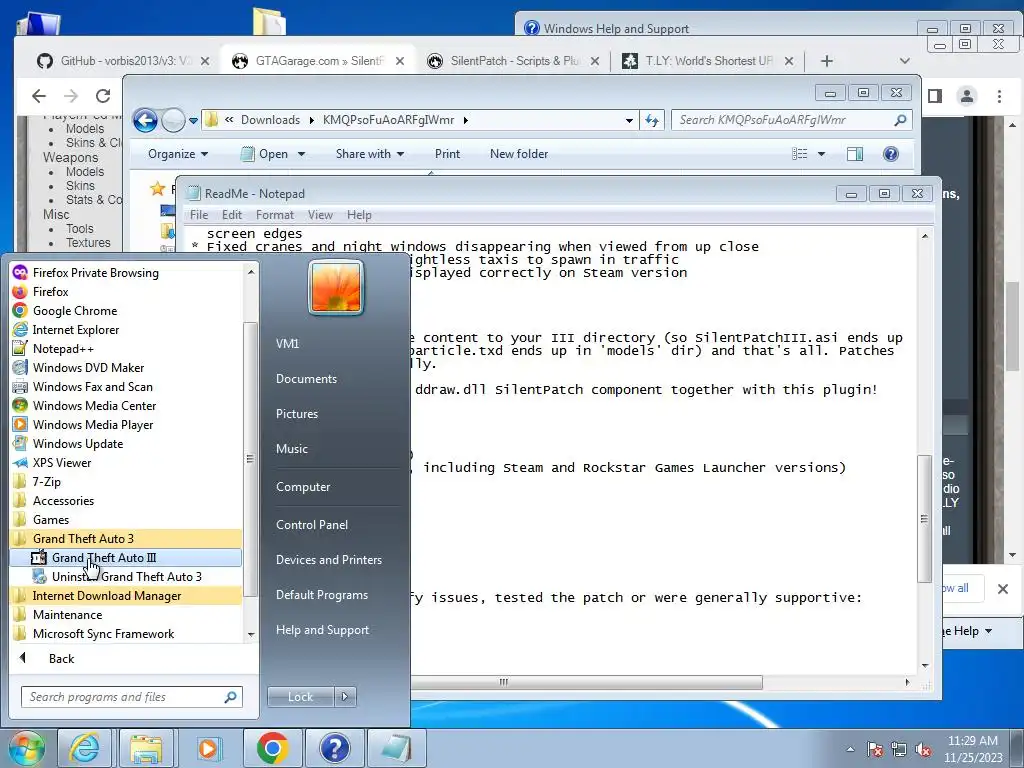Open the change view options dropdown arrow
This screenshot has width=1024, height=768.
coord(822,154)
